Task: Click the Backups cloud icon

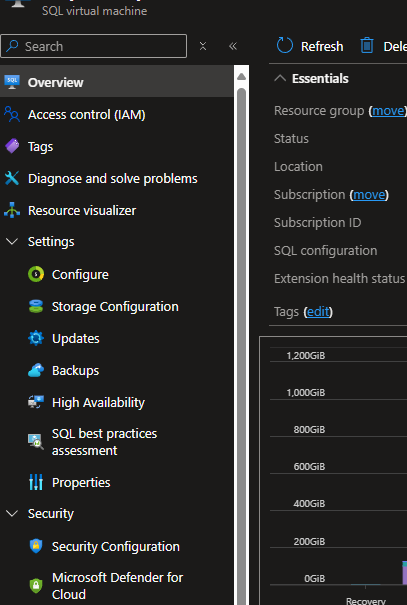Action: 36,370
